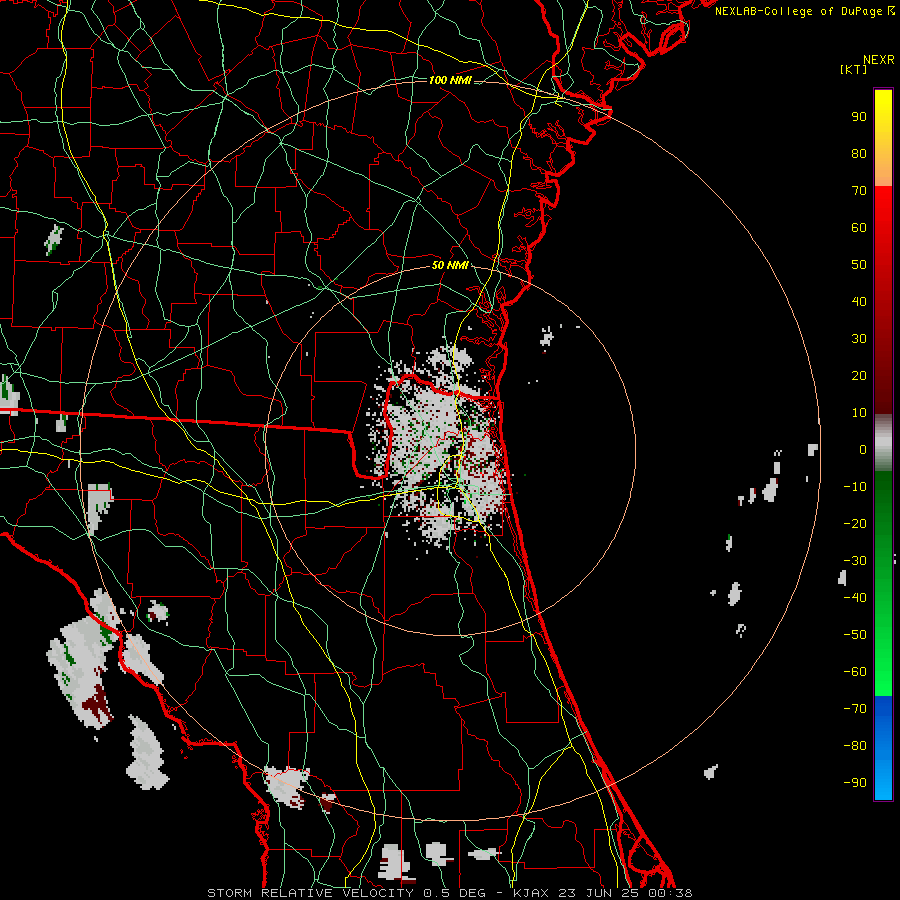
Task: Click the -70 value on the velocity scale
Action: point(855,709)
